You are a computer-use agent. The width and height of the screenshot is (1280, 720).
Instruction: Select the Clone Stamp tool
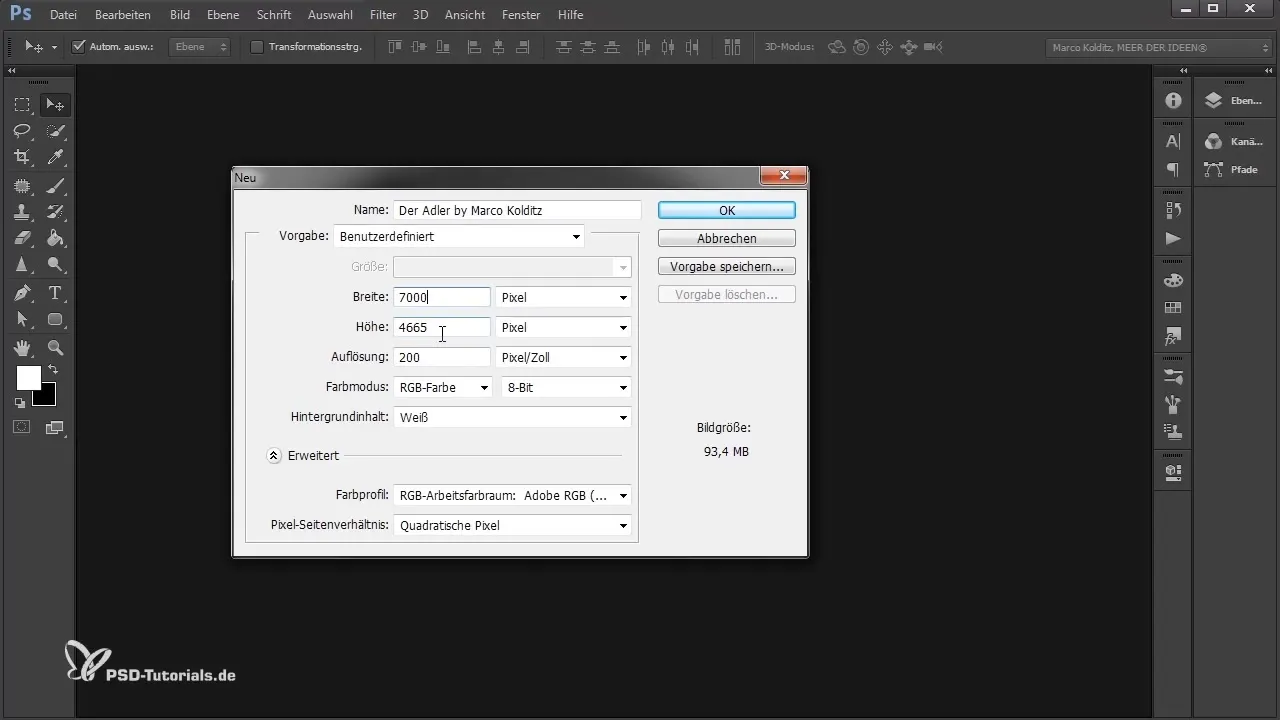pyautogui.click(x=22, y=212)
